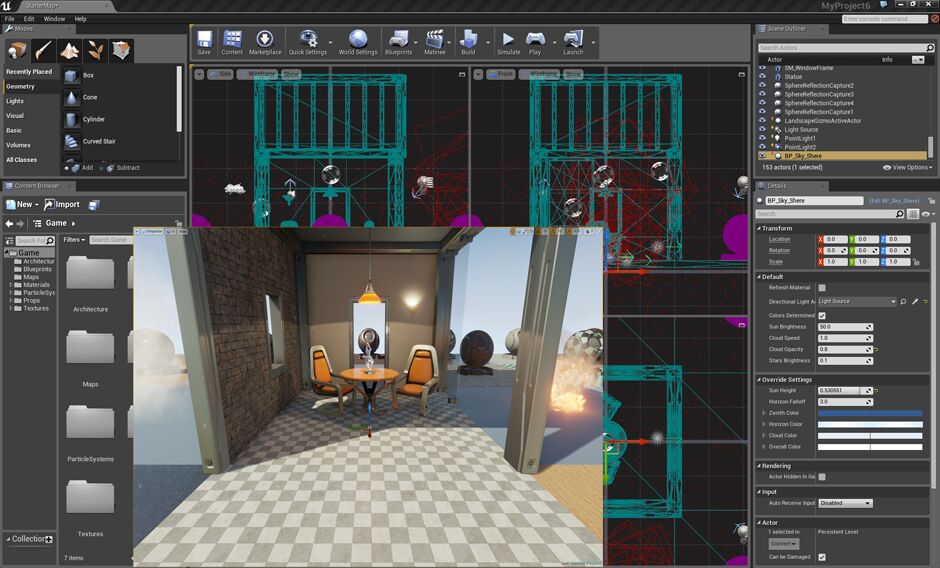Select the Foliage mode icon
Viewport: 940px width, 568px height.
(96, 50)
